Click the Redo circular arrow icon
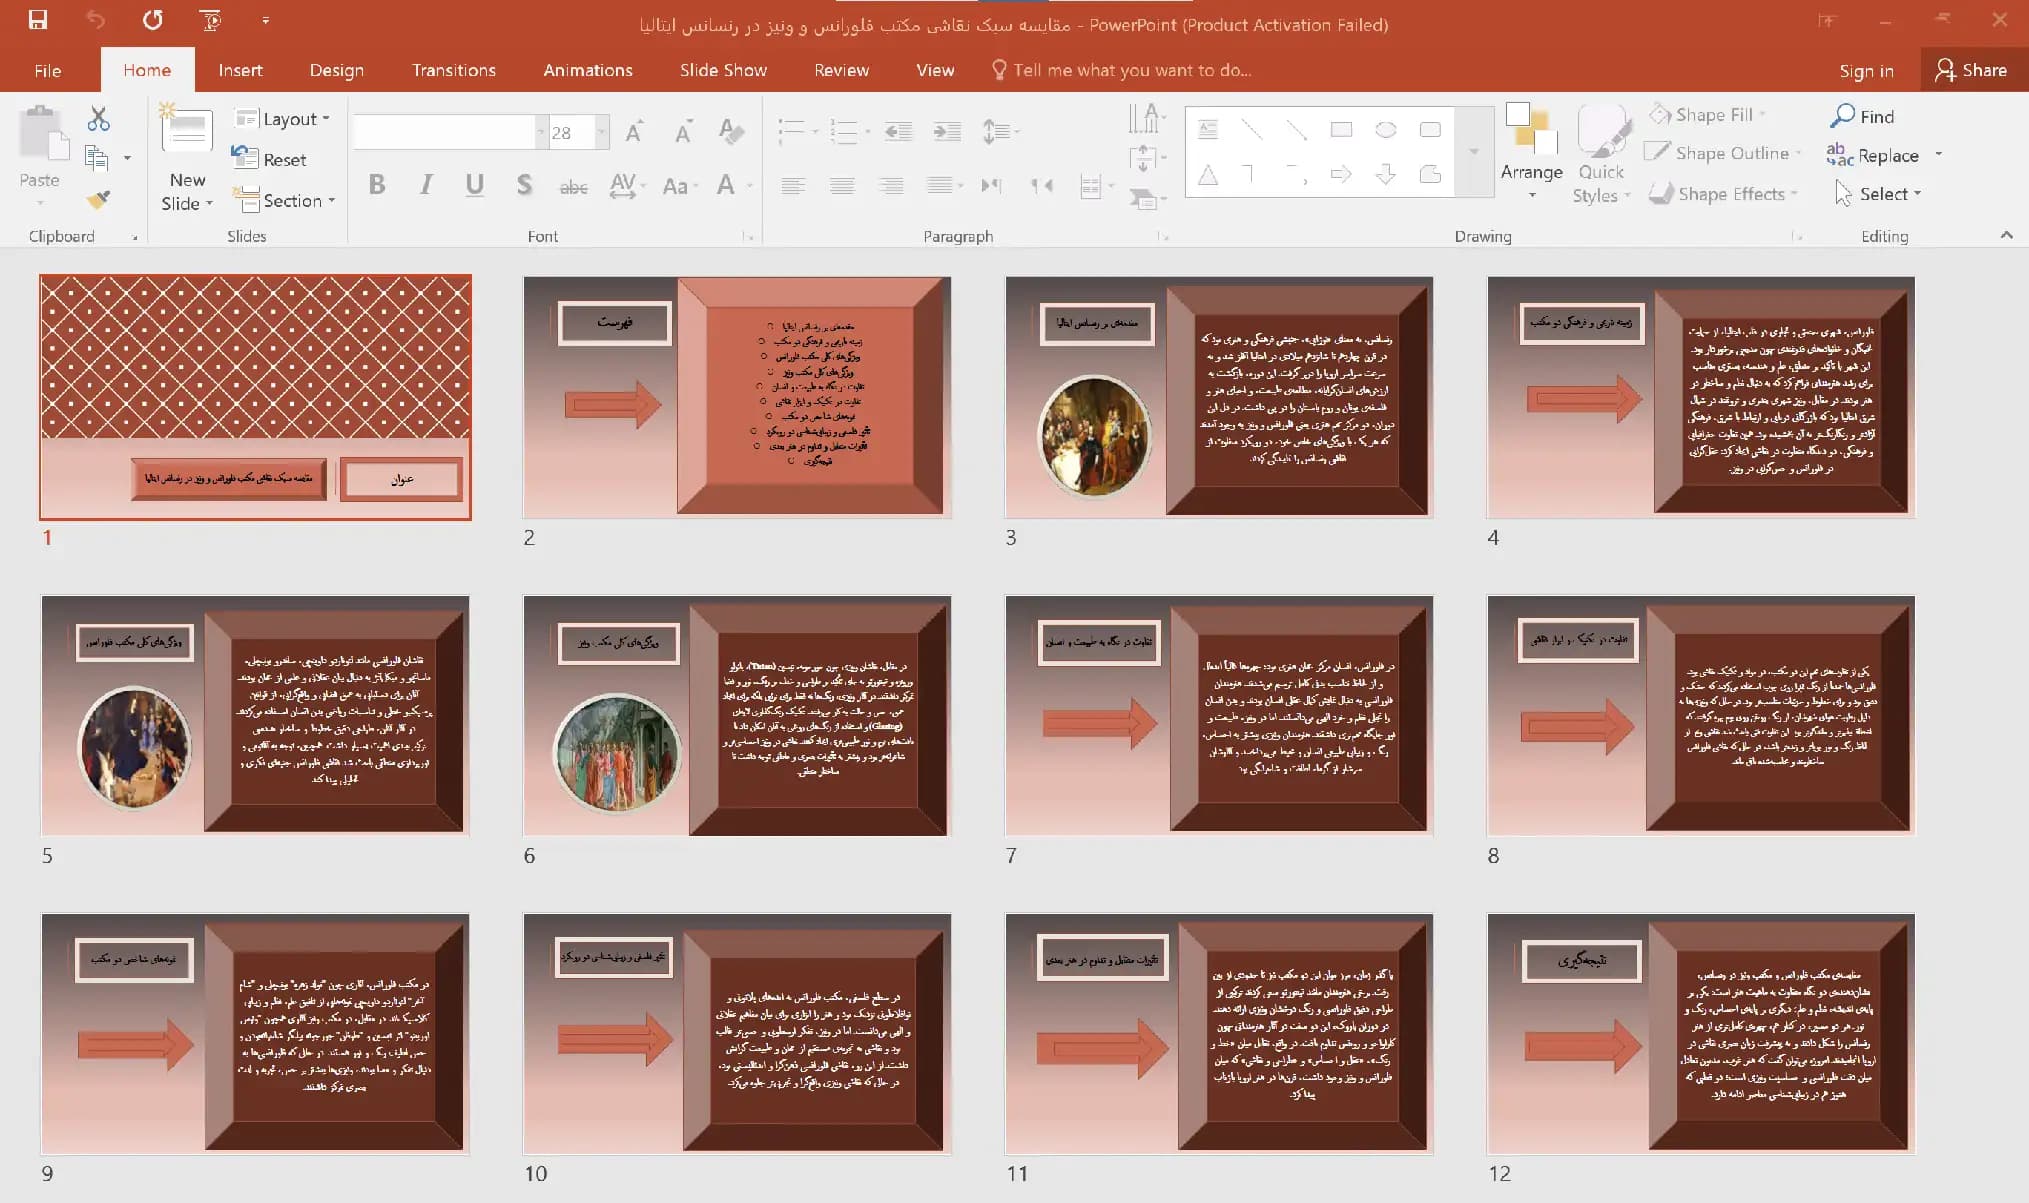Screen dimensions: 2029x1203 coord(152,20)
